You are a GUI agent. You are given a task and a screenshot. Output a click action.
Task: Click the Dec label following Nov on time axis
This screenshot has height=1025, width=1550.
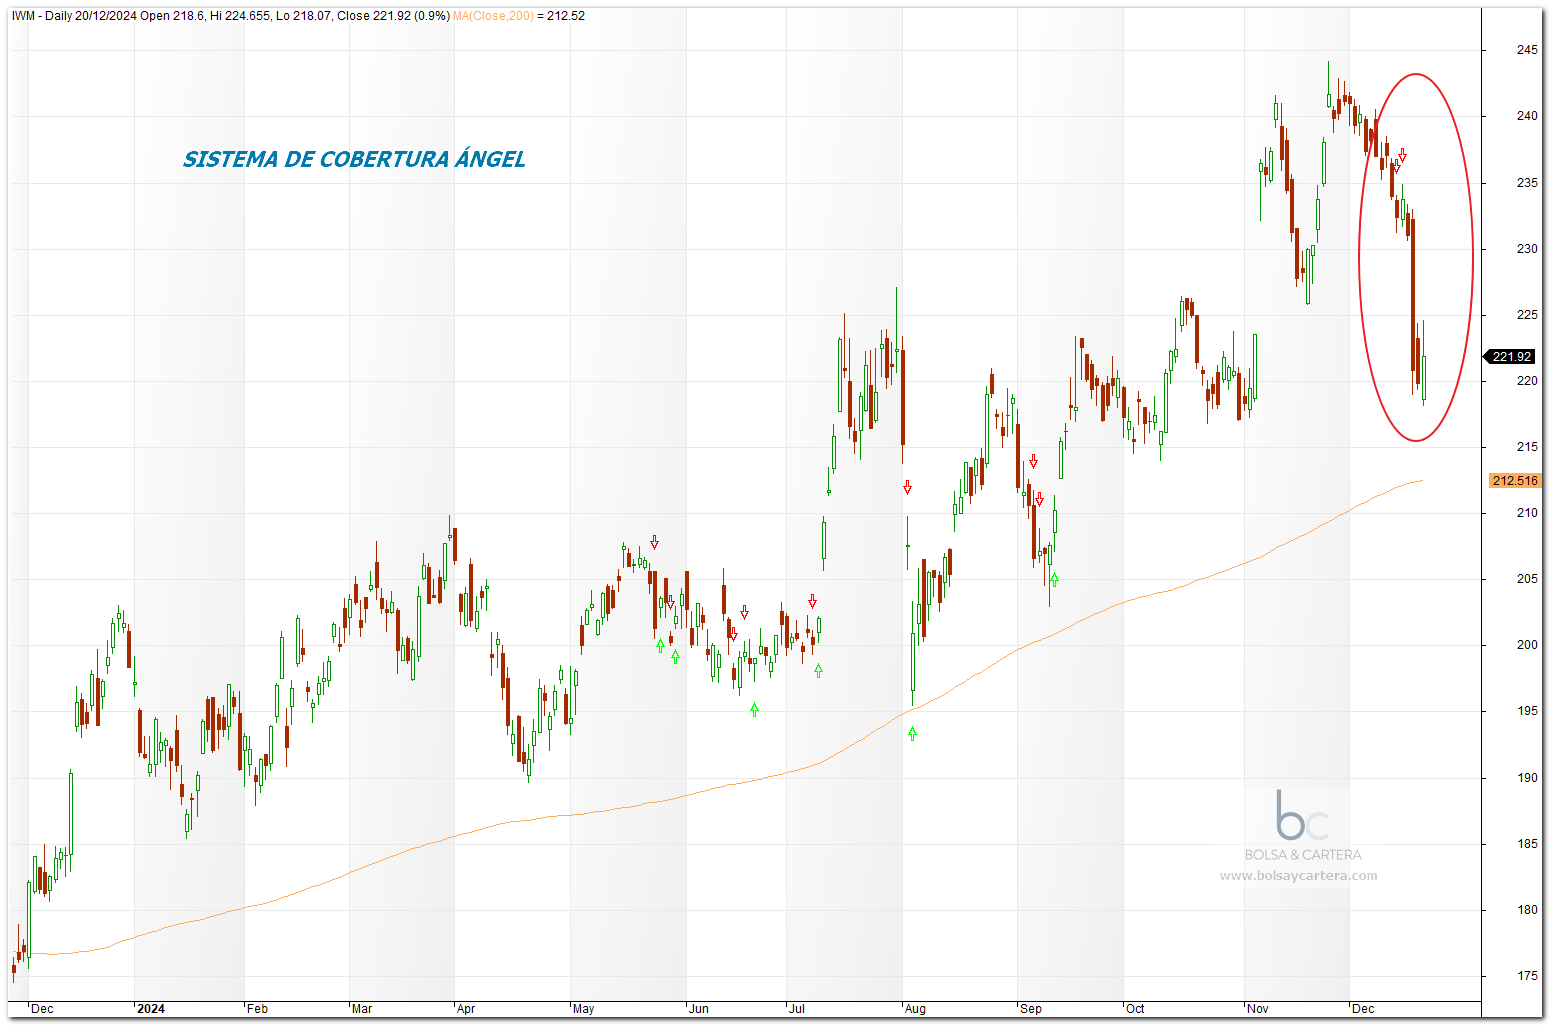1363,1009
